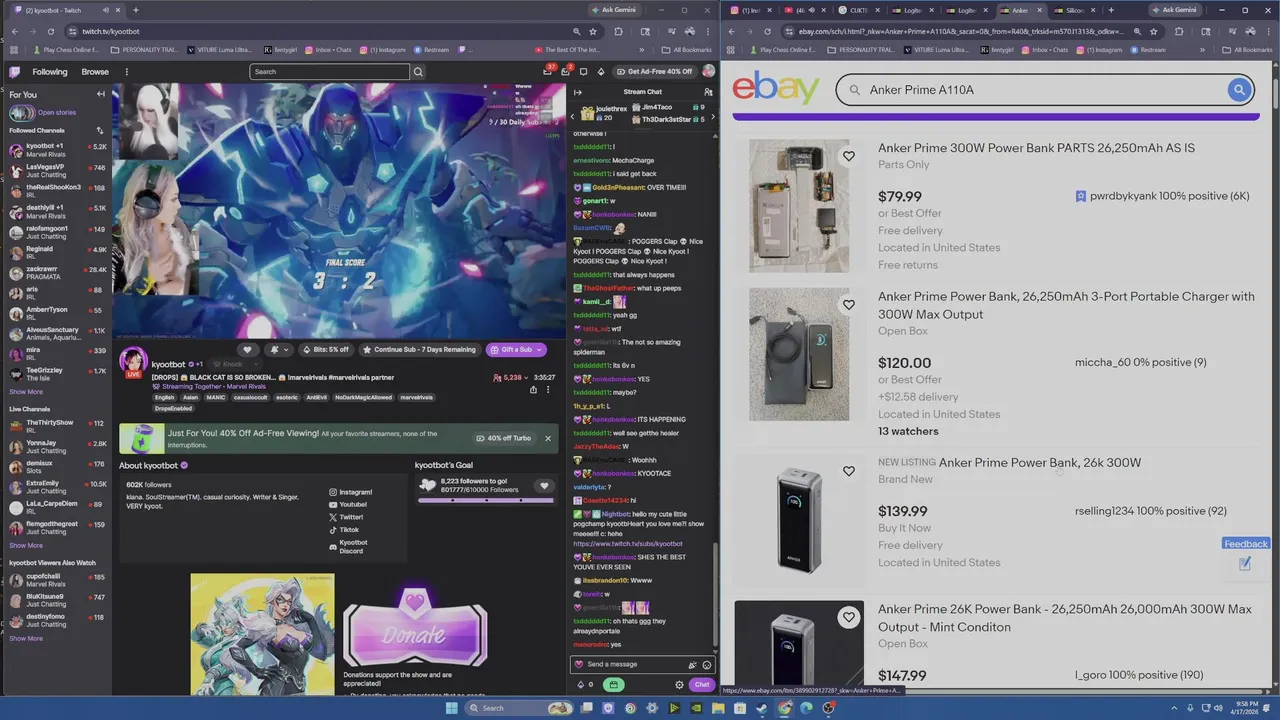
Task: Click the green channel points chest
Action: pyautogui.click(x=613, y=685)
